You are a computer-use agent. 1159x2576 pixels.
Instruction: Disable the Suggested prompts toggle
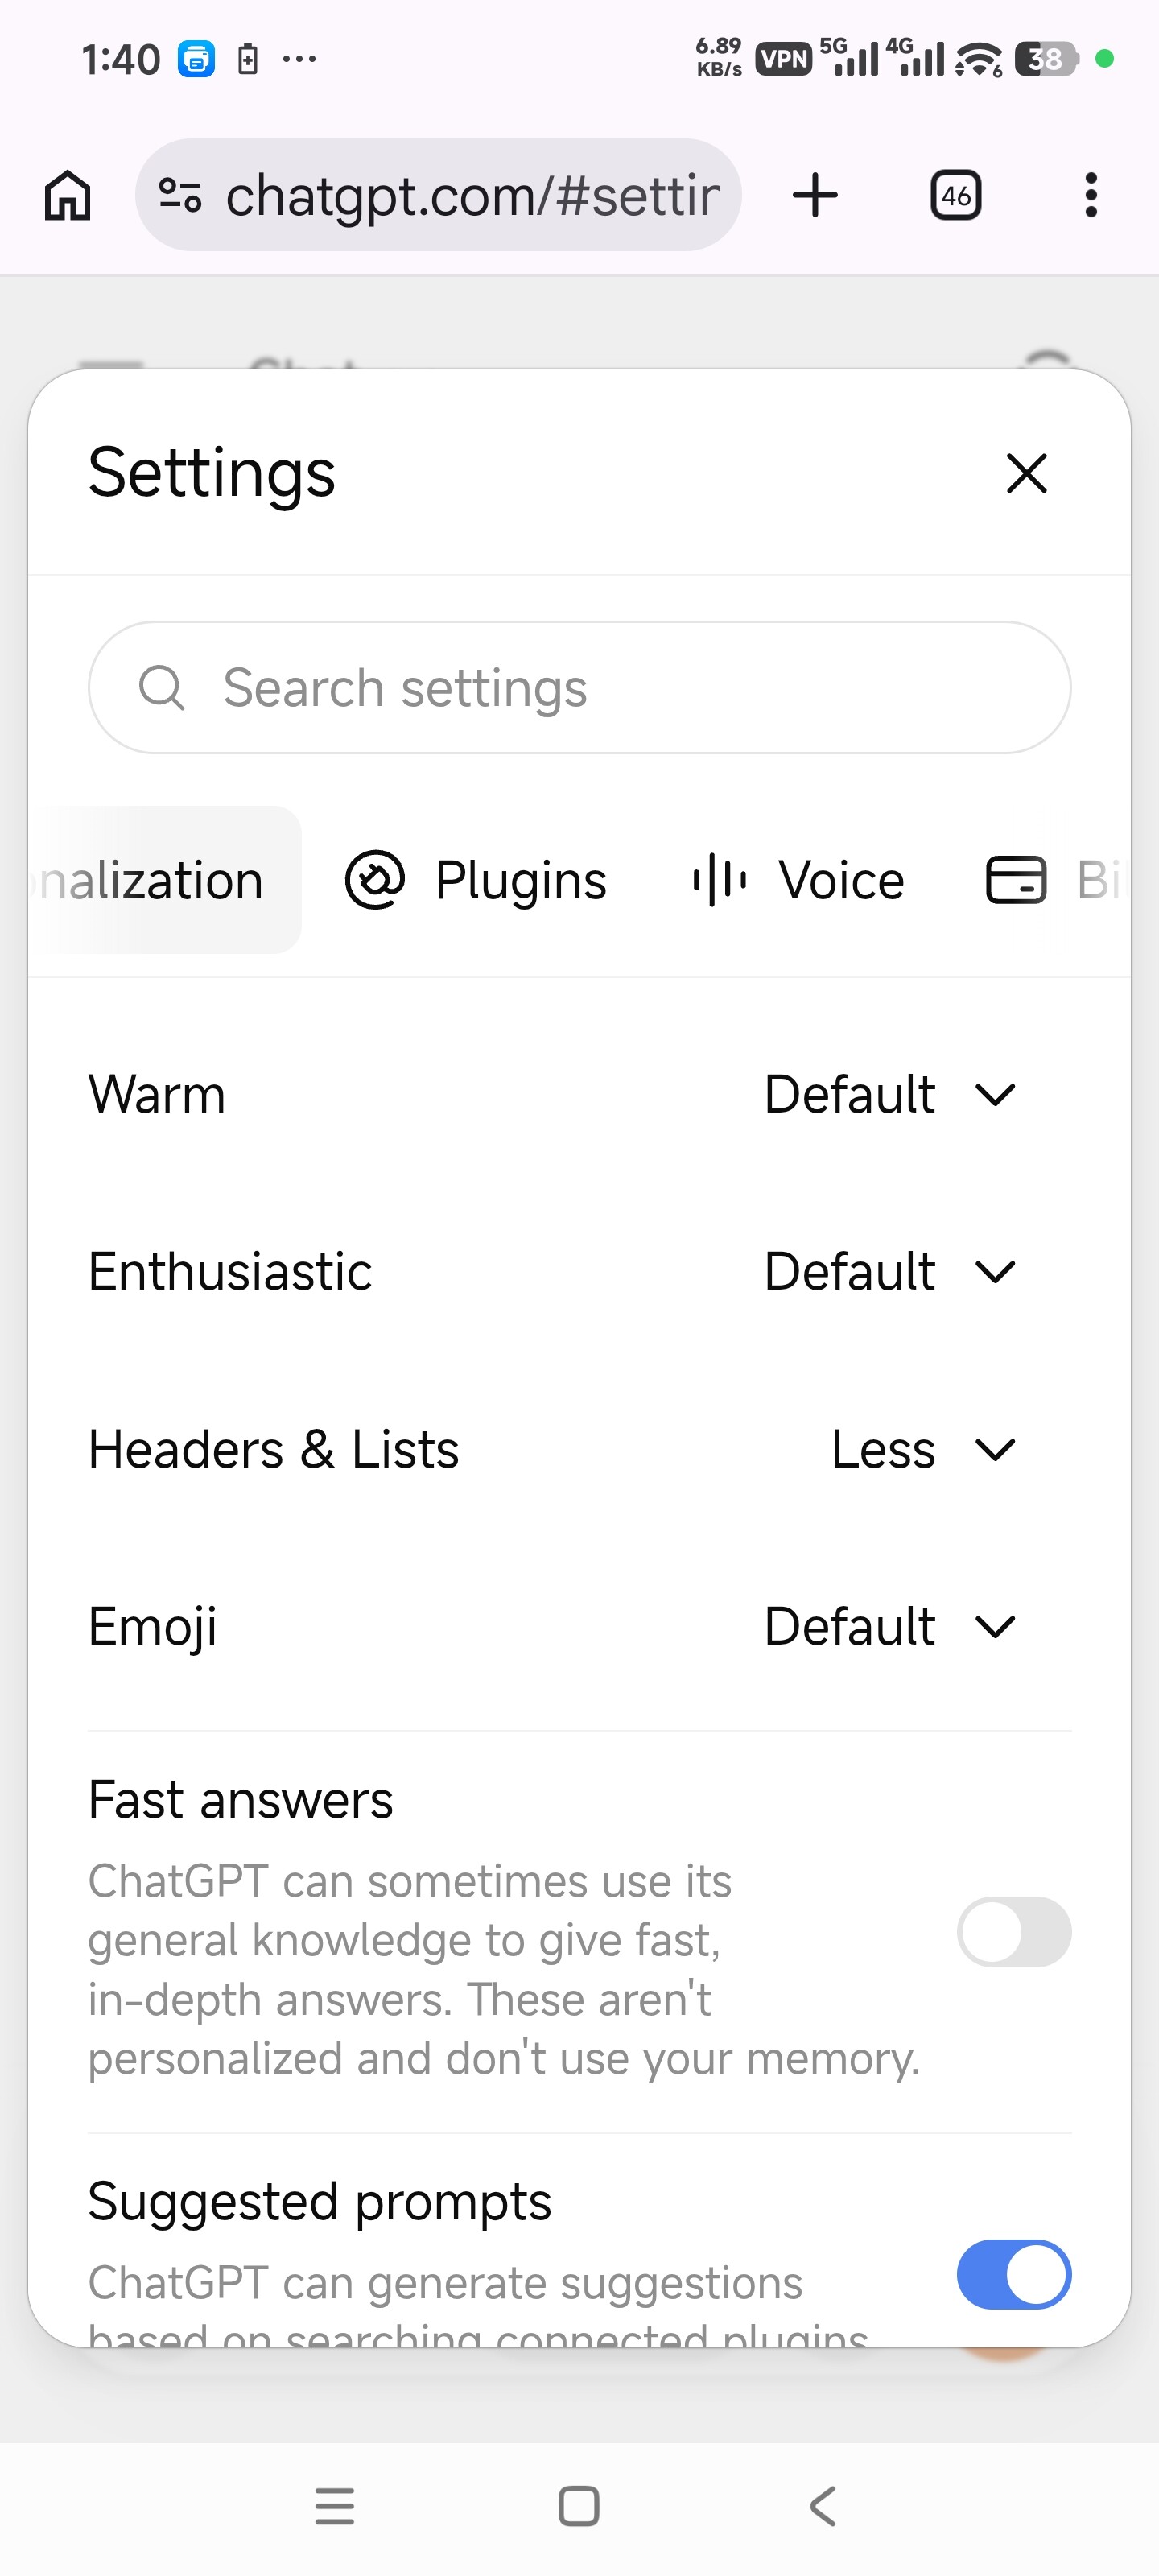click(1014, 2274)
